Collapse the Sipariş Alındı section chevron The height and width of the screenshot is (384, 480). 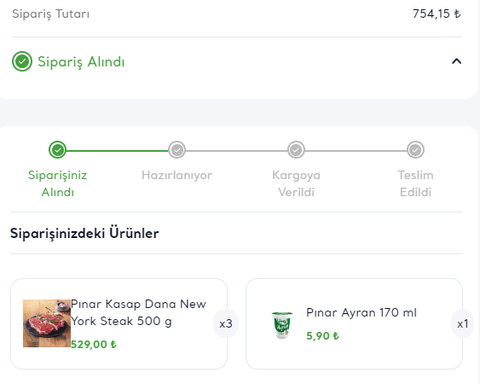coord(456,61)
